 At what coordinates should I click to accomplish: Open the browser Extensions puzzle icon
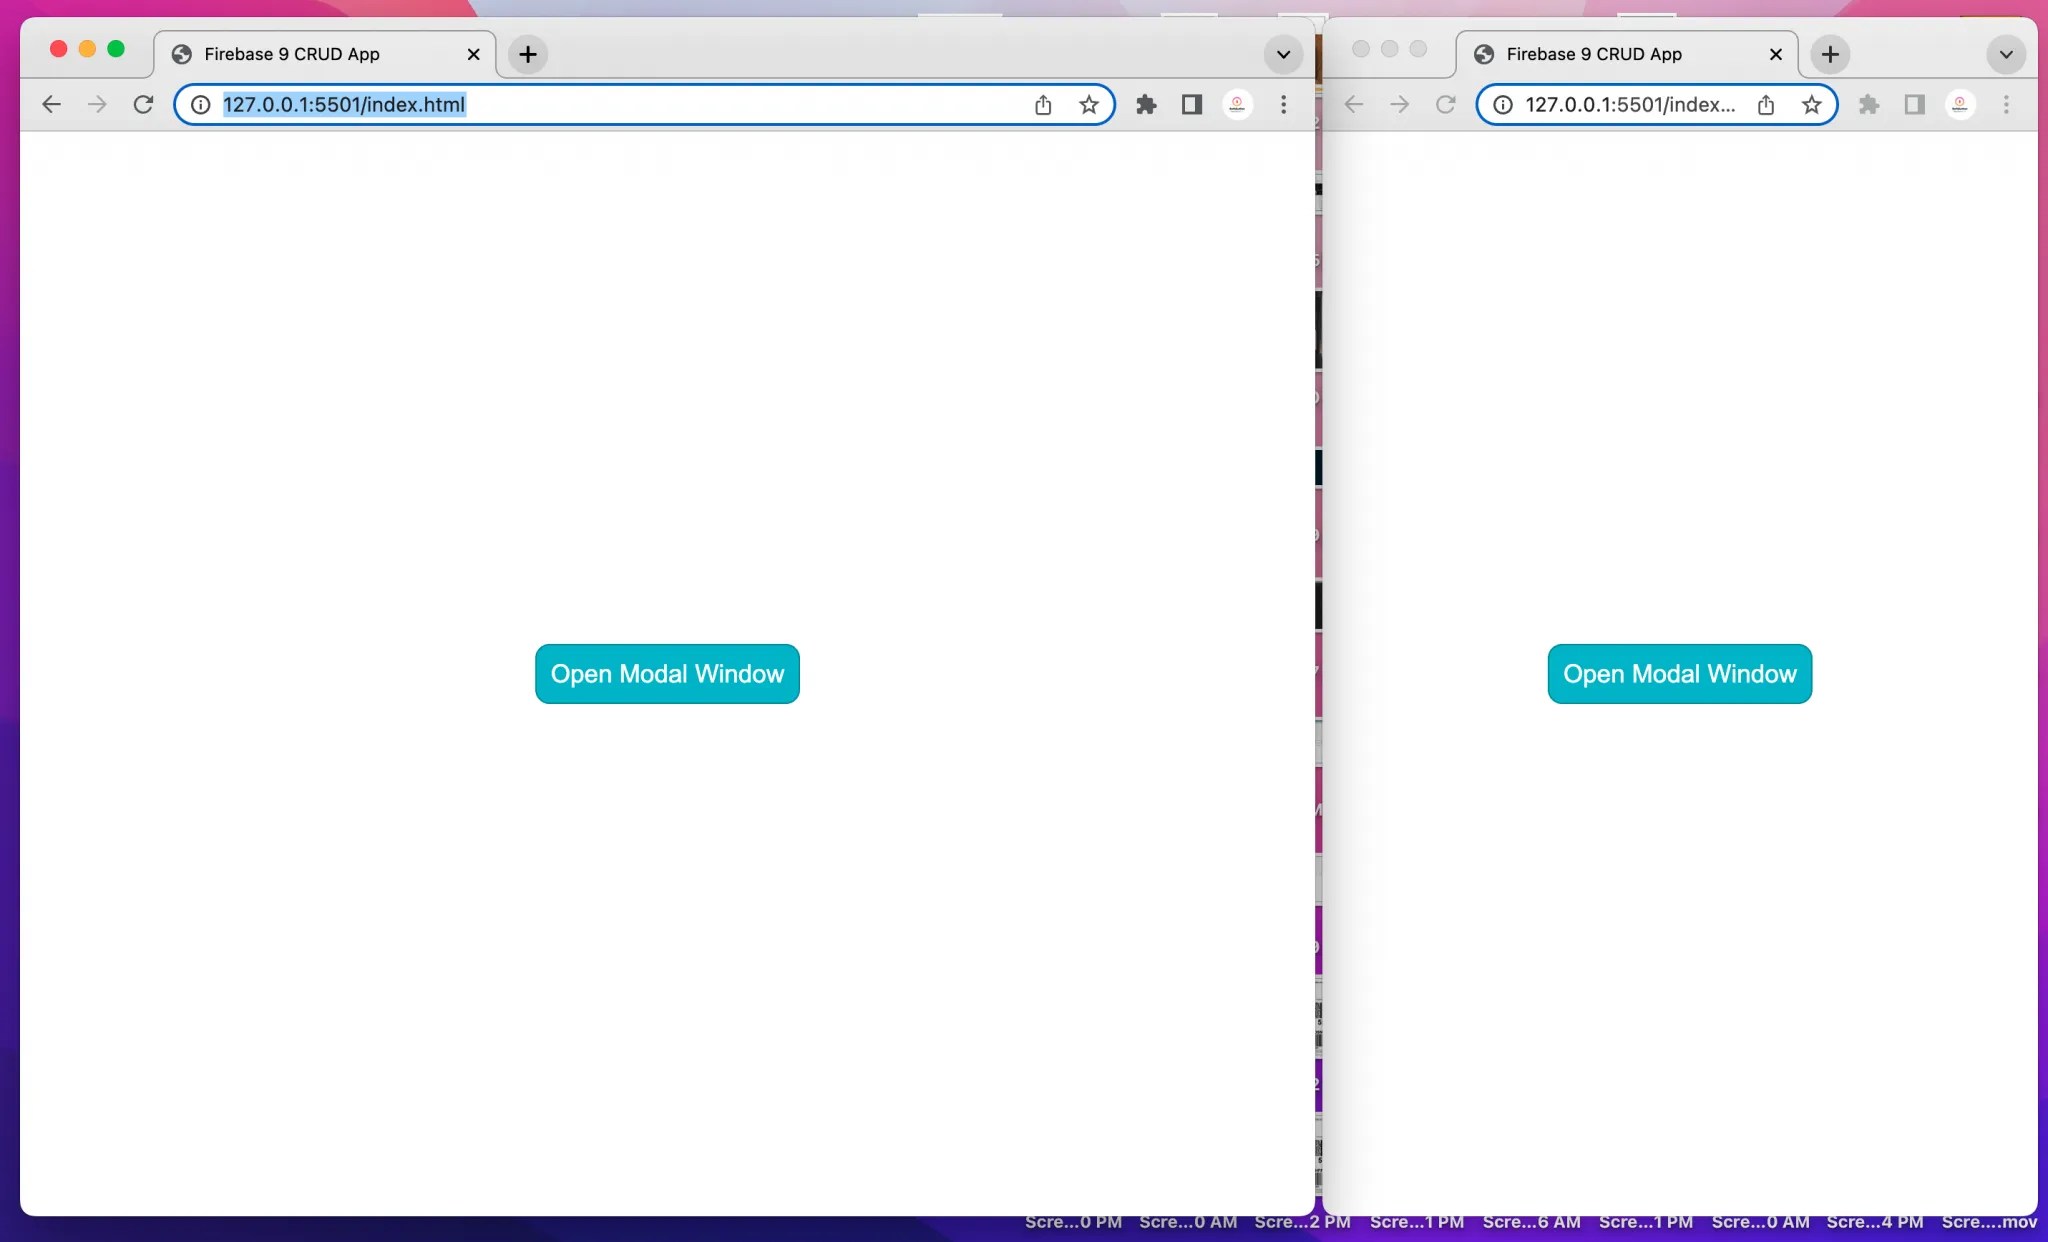1146,104
